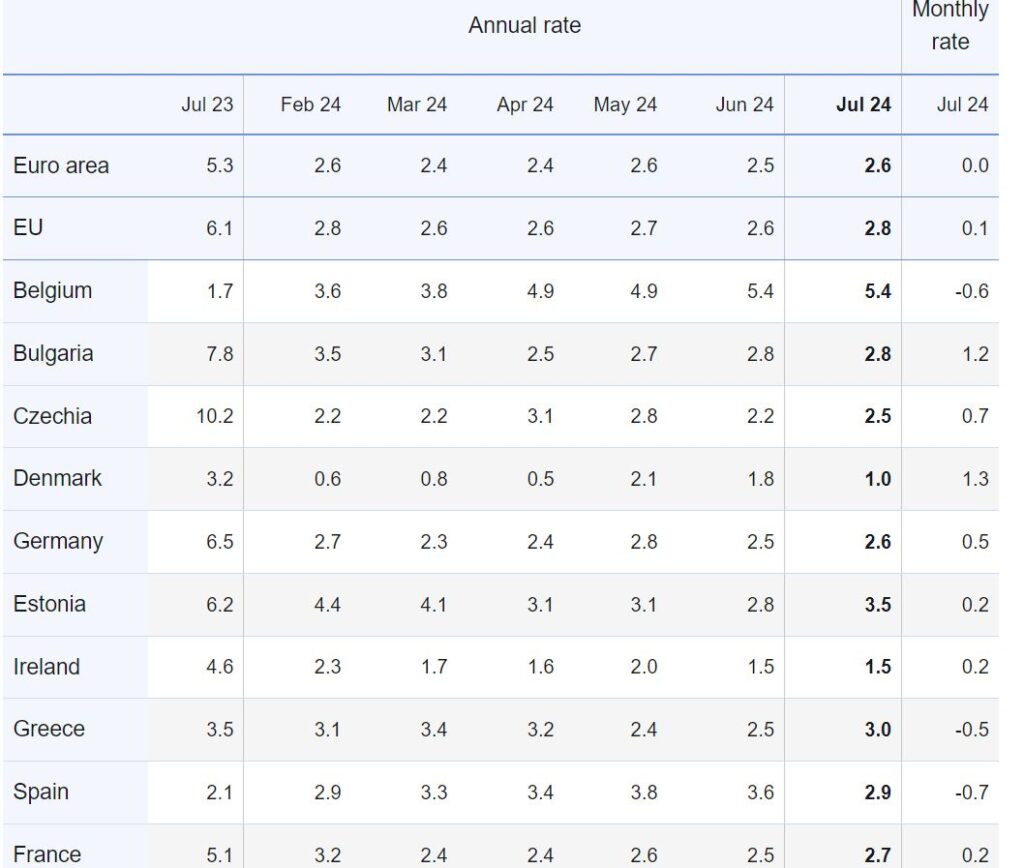Select the Denmark row label
This screenshot has height=868, width=1024.
57,478
